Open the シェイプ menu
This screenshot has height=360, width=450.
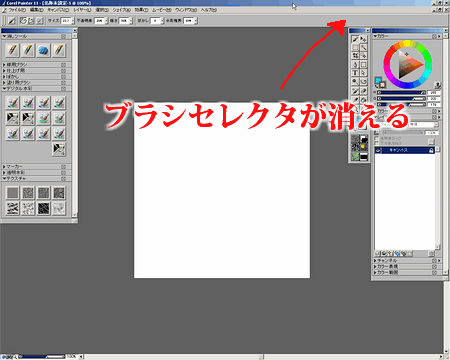click(121, 10)
